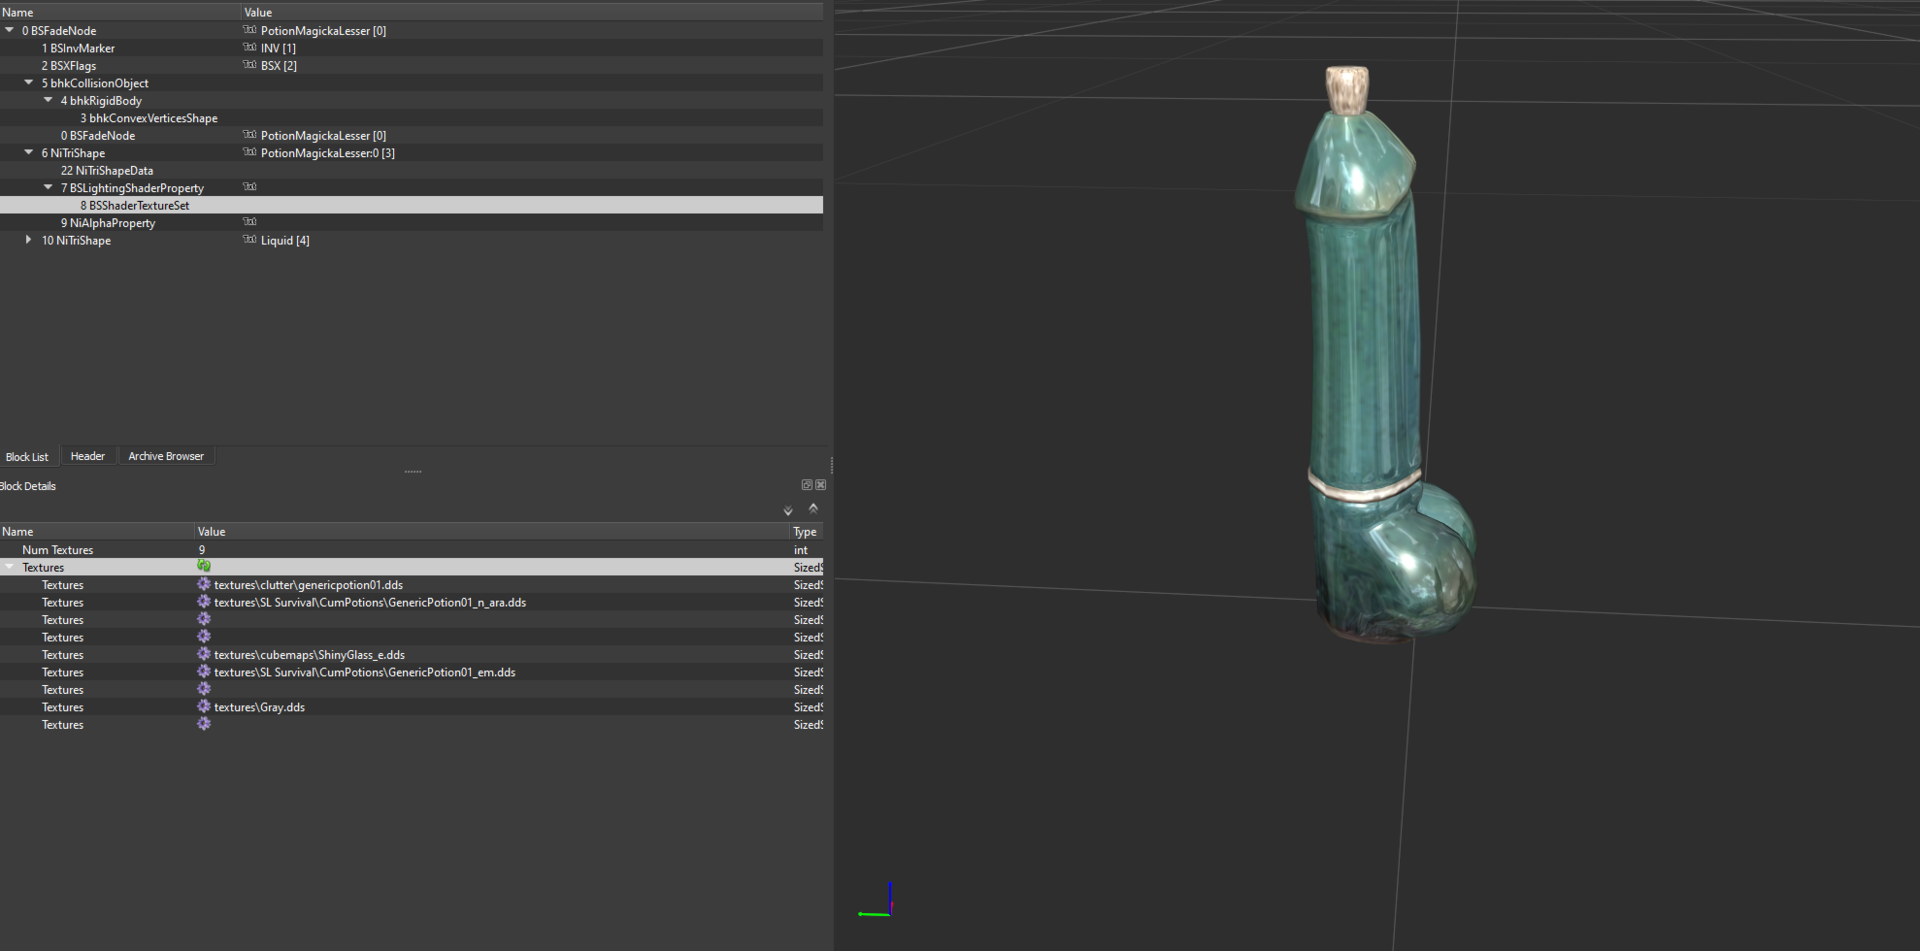Click the Name column header in block list

[x=120, y=12]
